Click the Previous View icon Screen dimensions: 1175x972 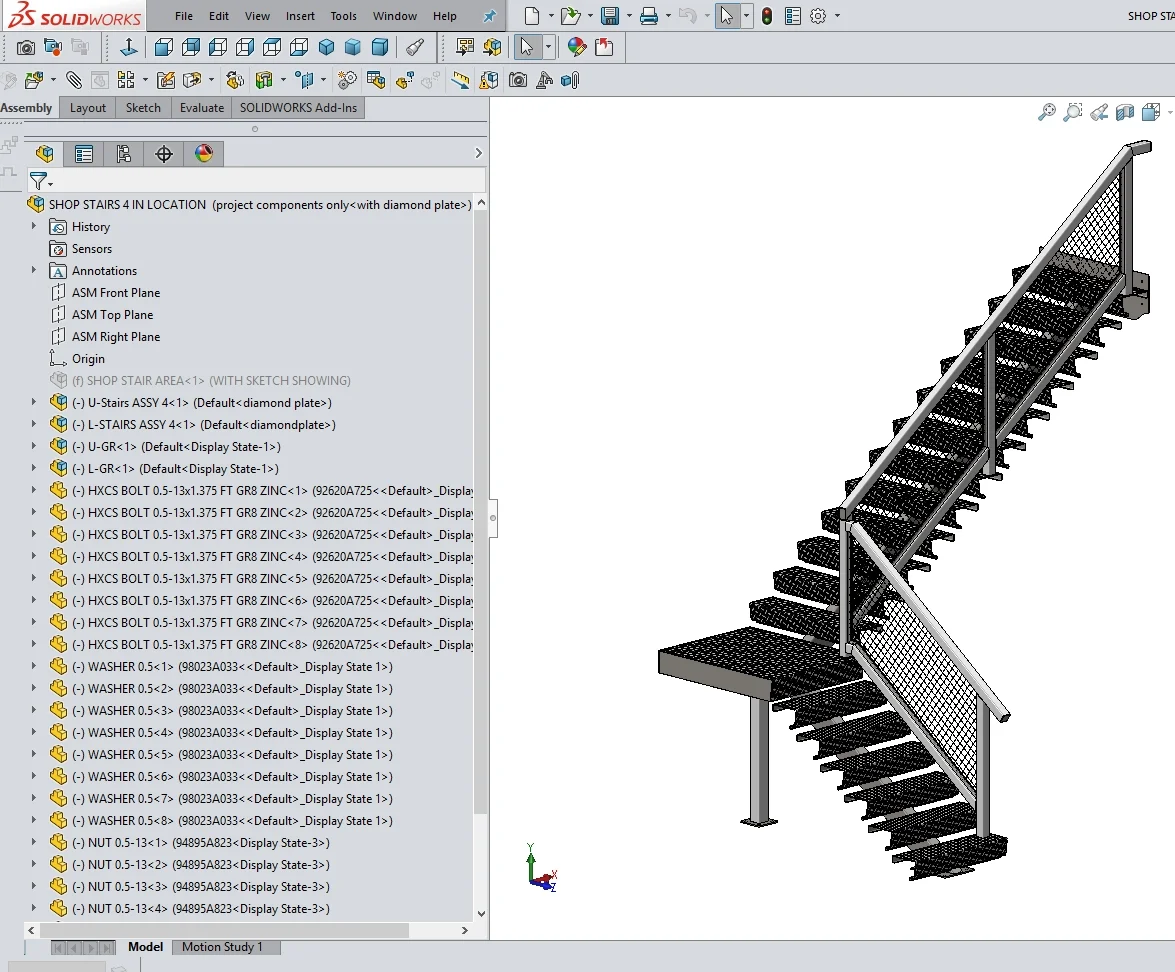1099,112
